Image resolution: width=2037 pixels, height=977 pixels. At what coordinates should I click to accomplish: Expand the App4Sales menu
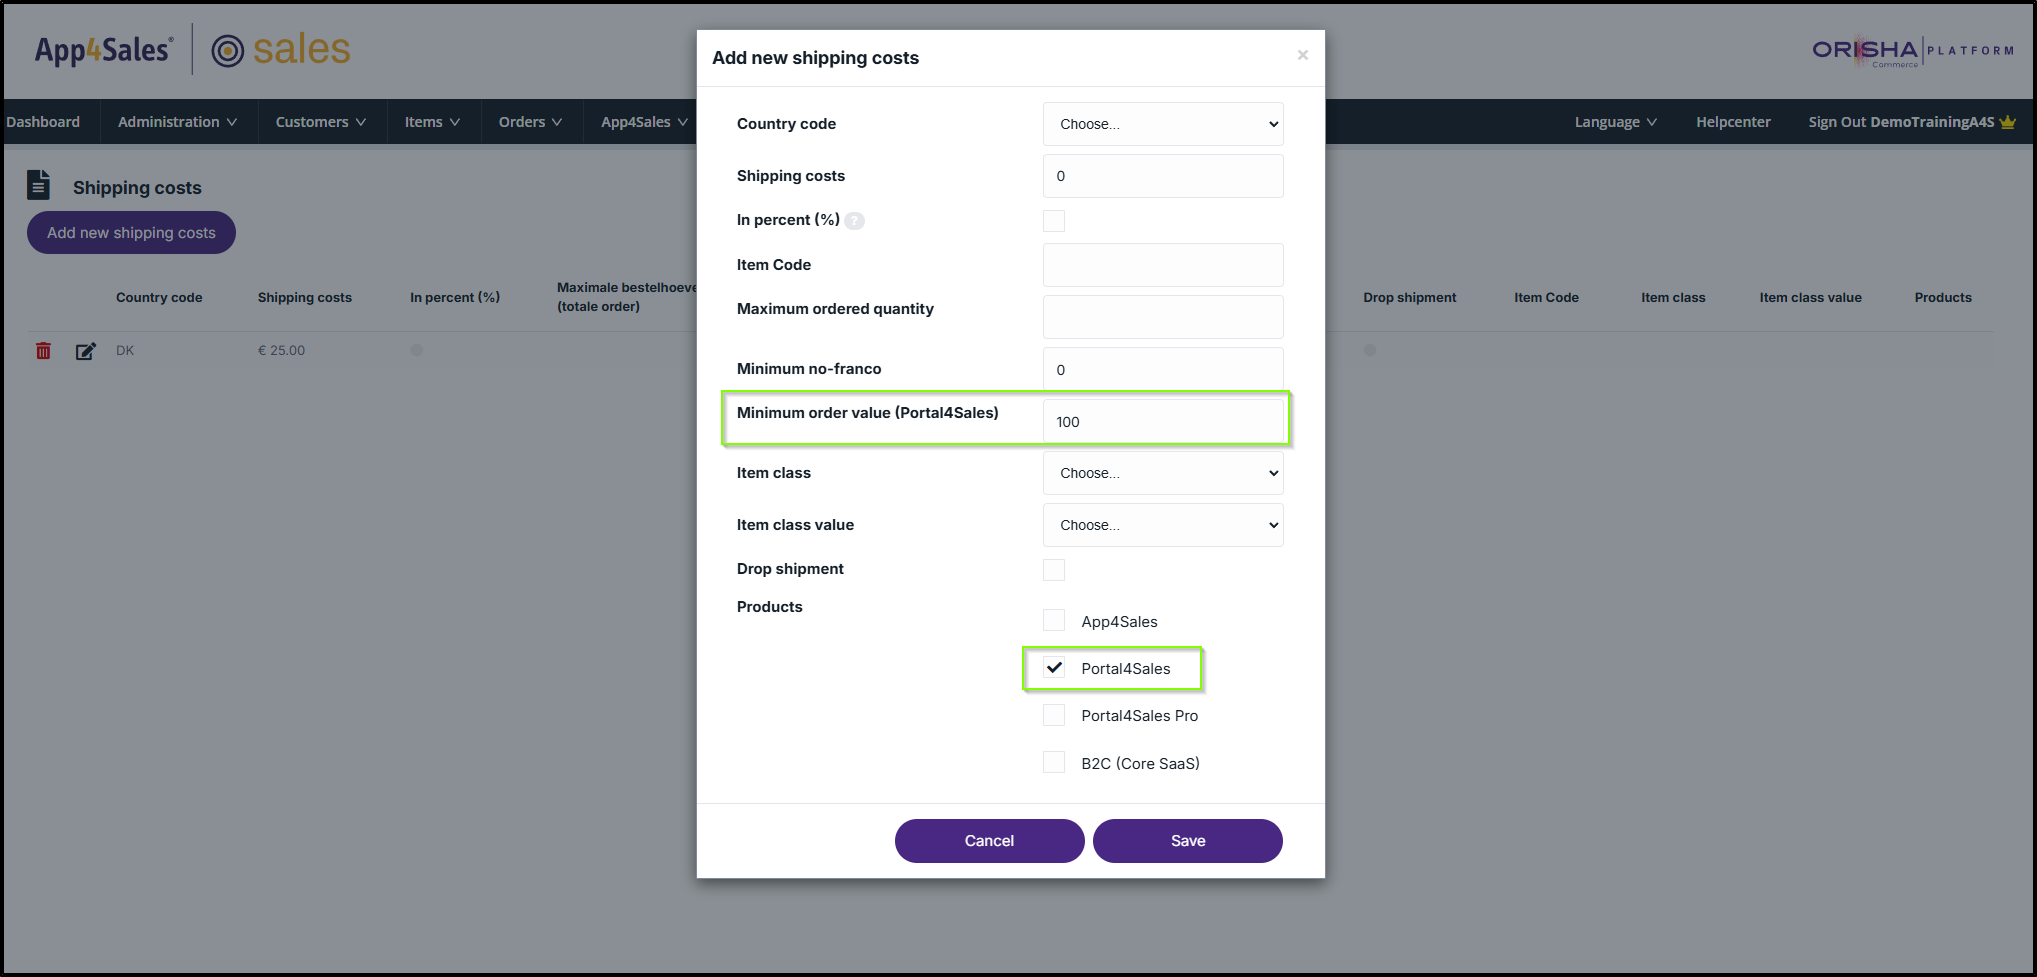(x=644, y=122)
